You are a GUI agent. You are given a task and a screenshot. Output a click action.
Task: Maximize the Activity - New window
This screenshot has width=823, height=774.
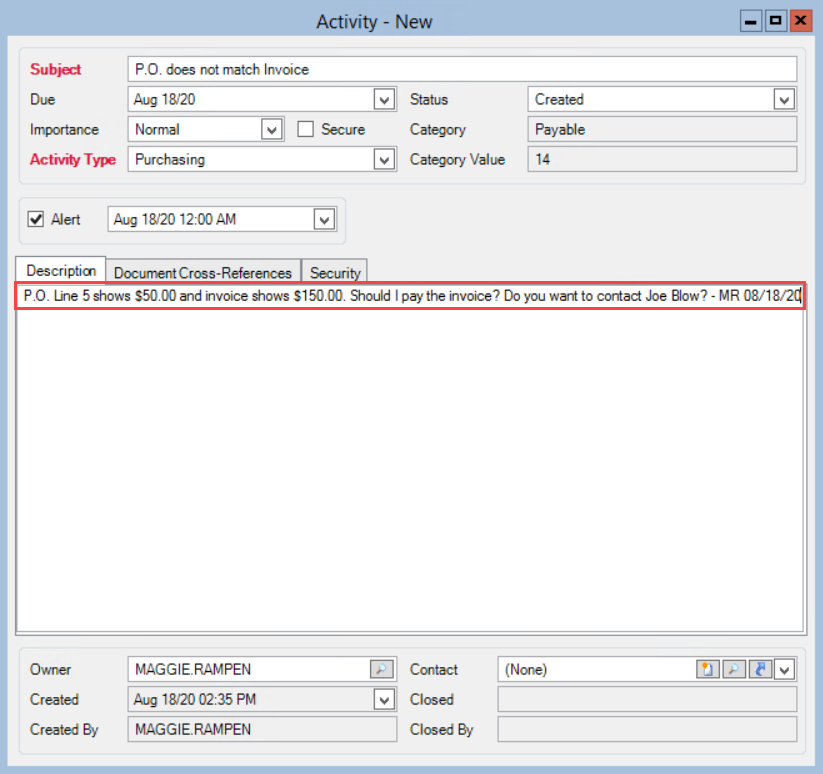click(775, 22)
